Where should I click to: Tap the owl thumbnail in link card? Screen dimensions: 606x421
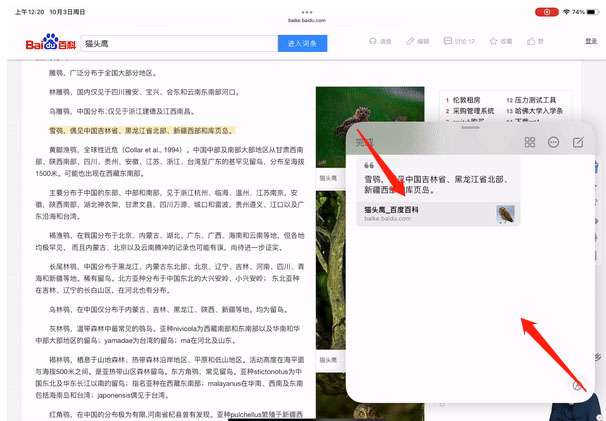pos(506,214)
